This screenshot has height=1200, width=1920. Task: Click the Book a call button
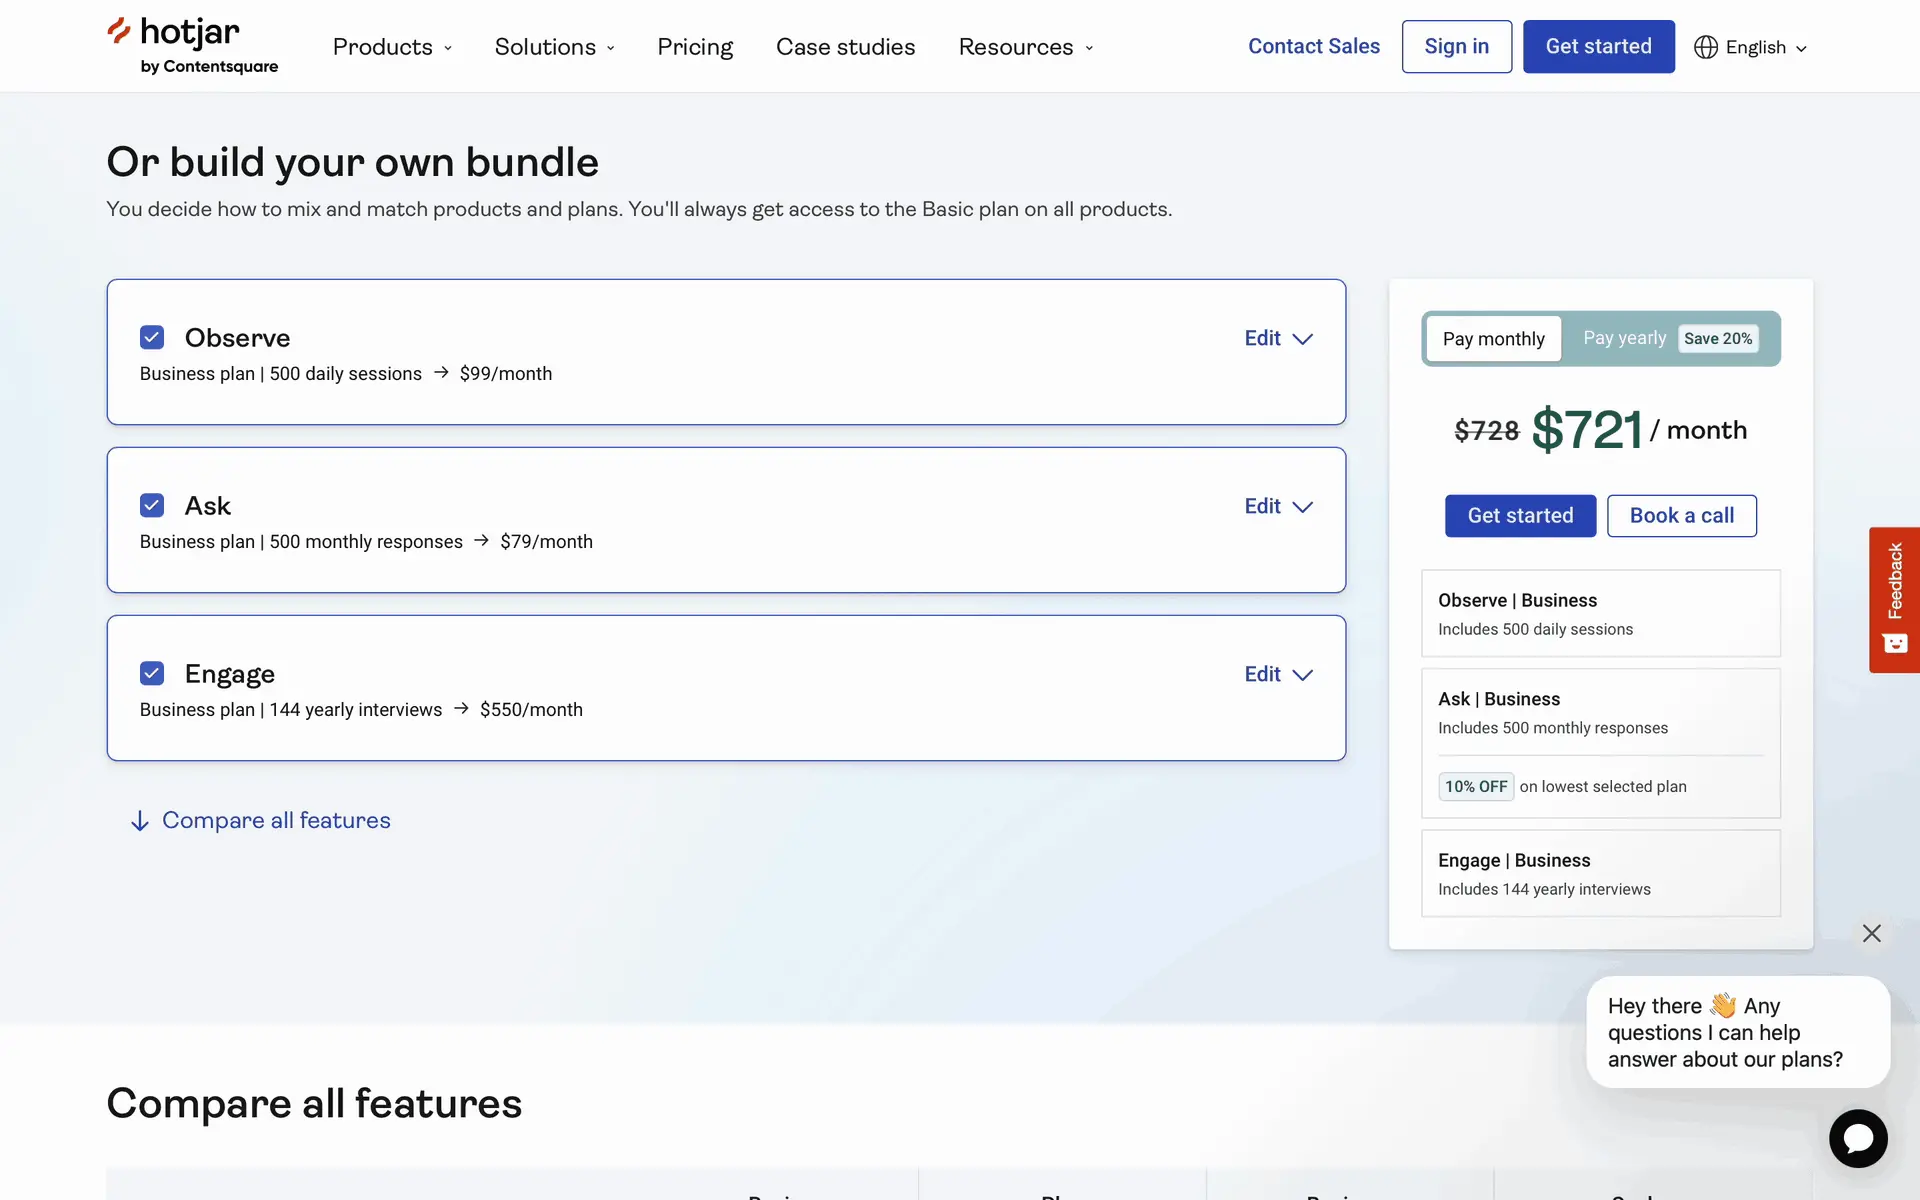1681,516
